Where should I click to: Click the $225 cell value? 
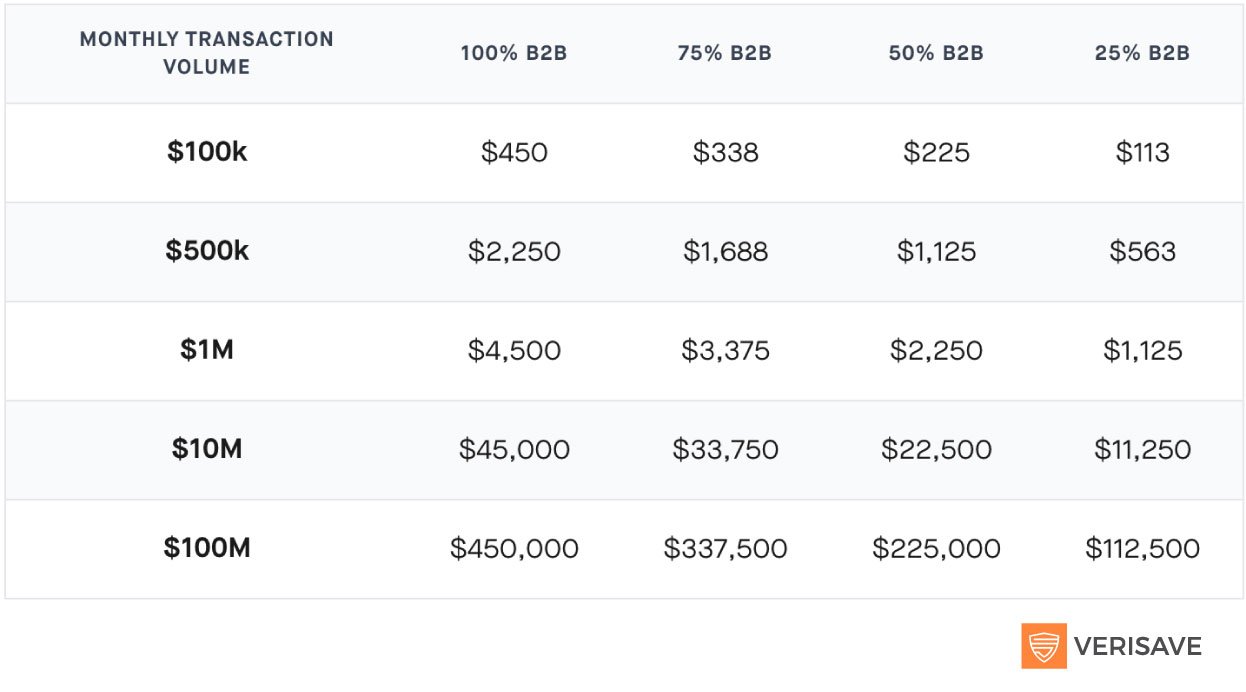[936, 153]
